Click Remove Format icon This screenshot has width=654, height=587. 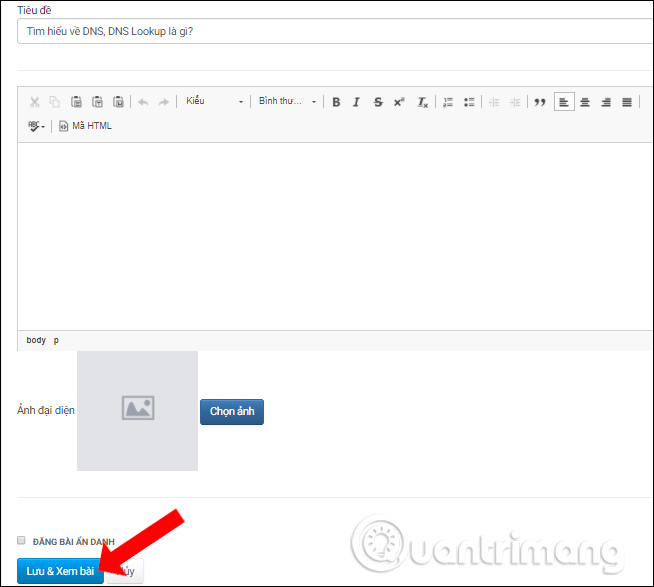(423, 102)
